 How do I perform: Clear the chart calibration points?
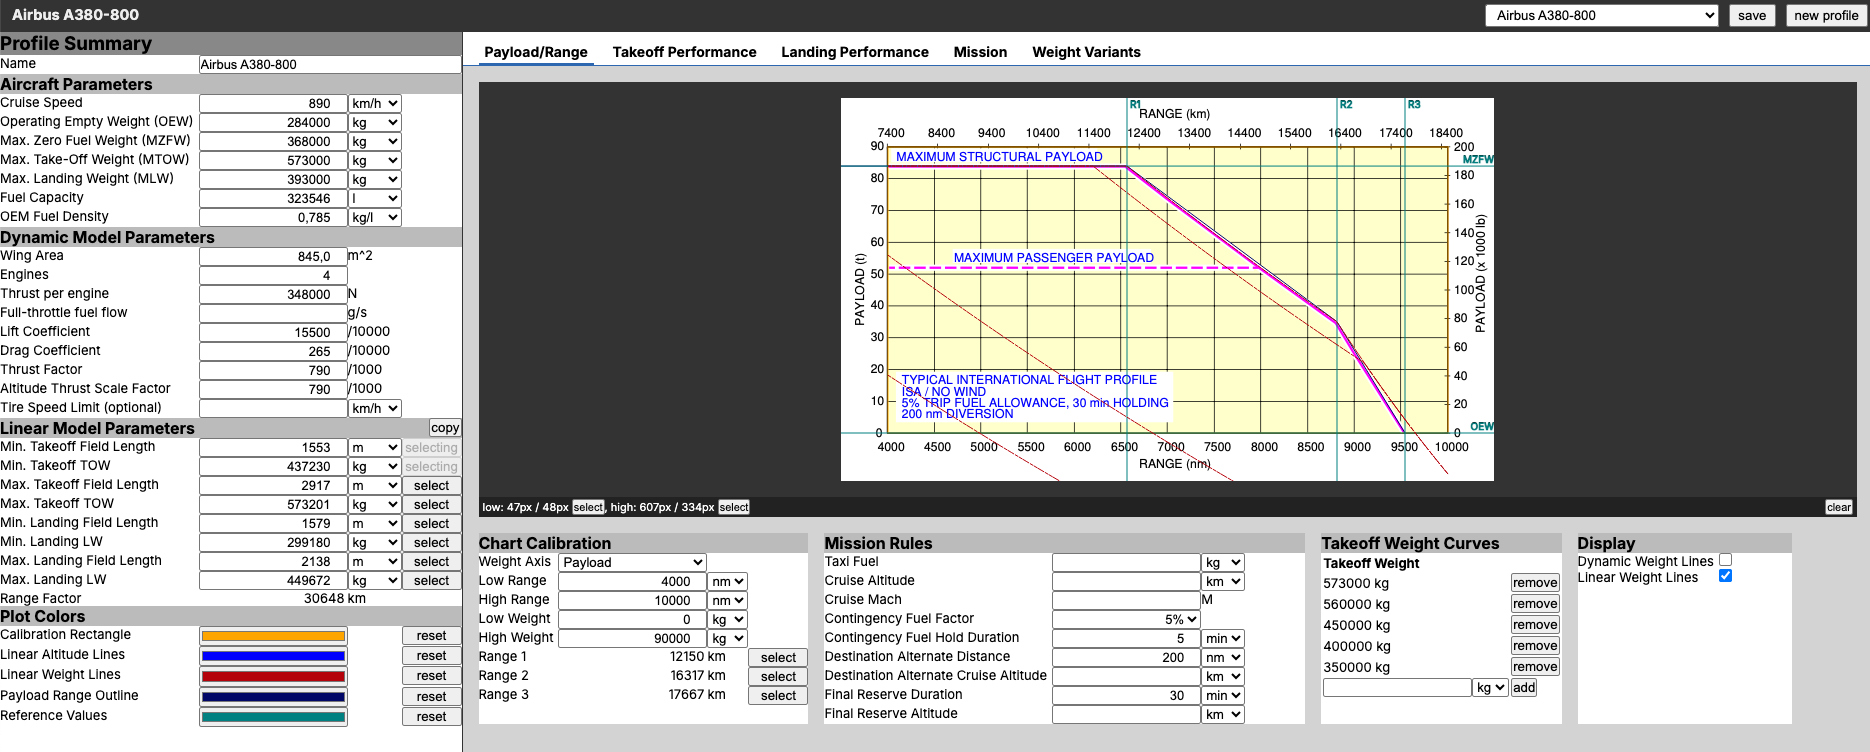point(1838,507)
